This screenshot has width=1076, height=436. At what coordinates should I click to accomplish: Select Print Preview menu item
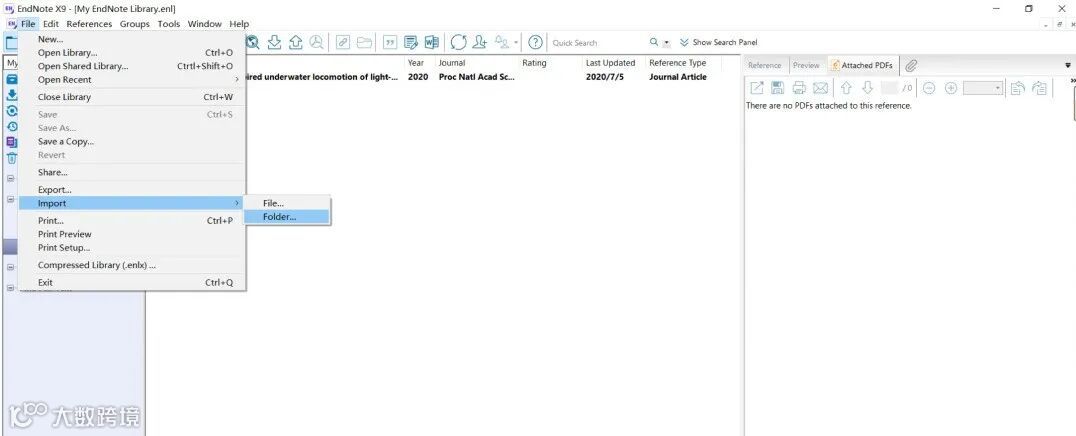131,234
